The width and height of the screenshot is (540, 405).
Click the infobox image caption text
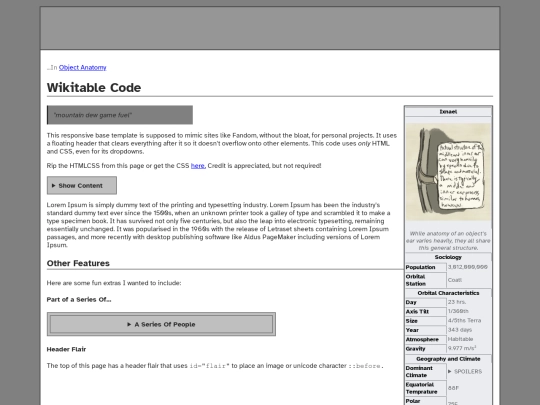tap(448, 241)
